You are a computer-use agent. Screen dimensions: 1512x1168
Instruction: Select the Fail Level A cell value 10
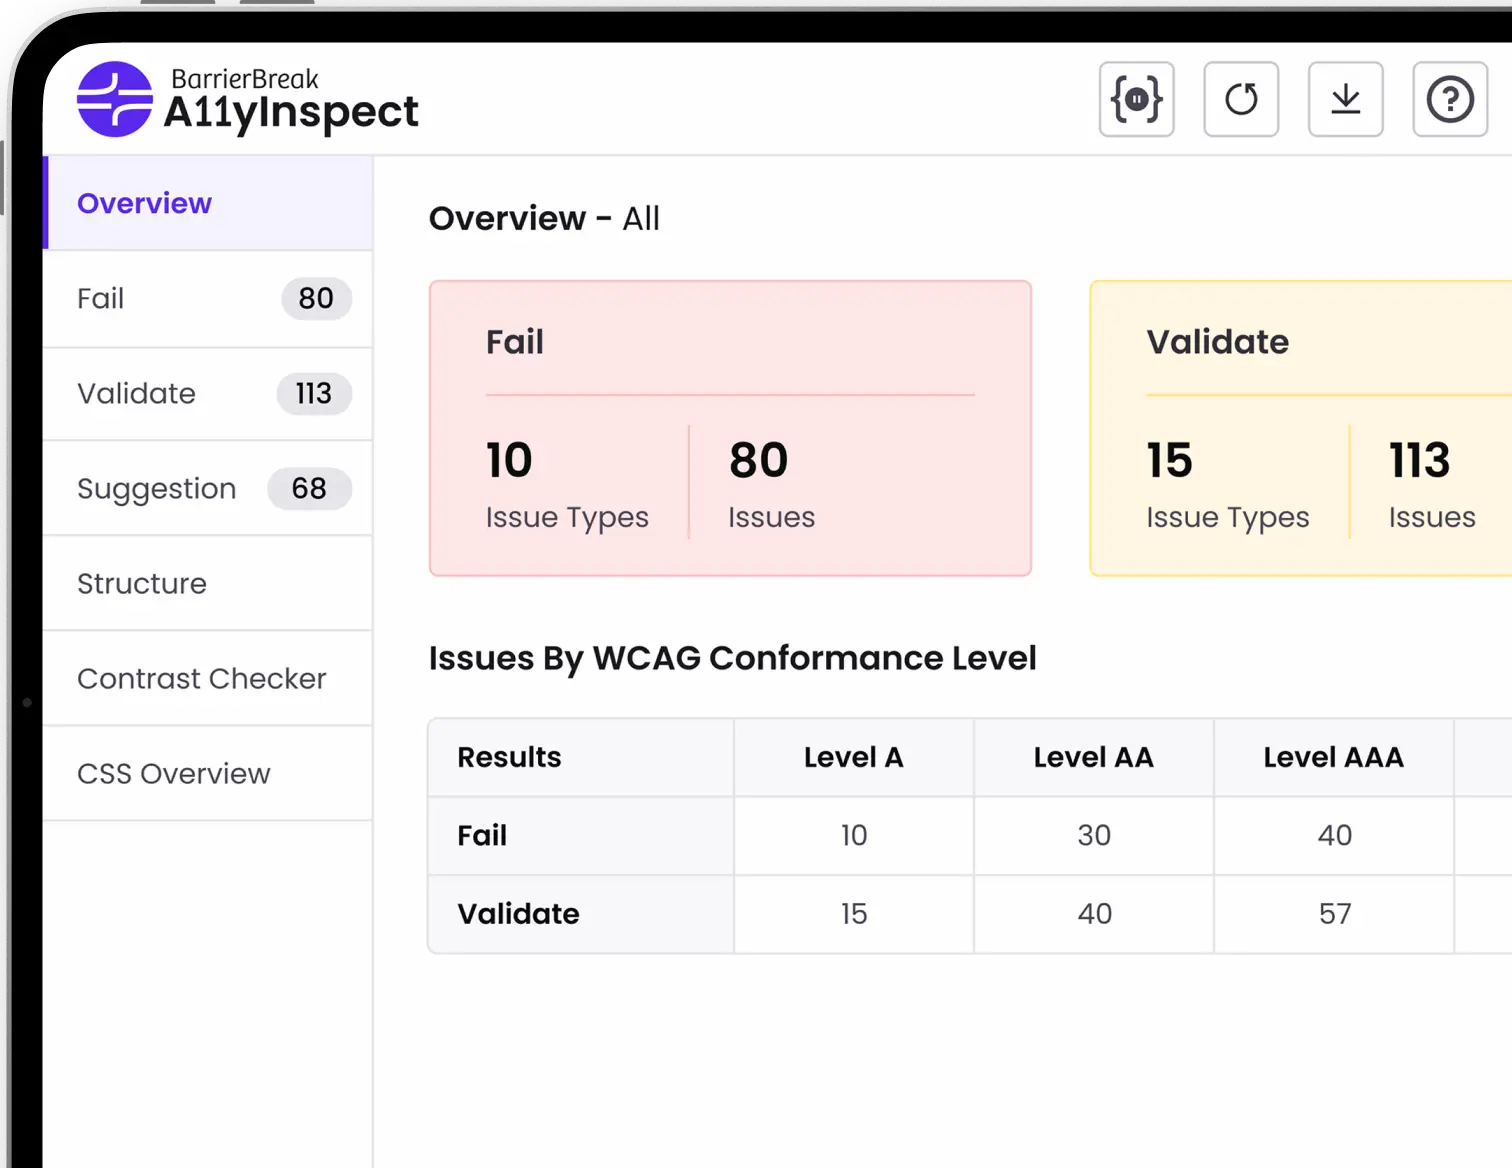(853, 835)
